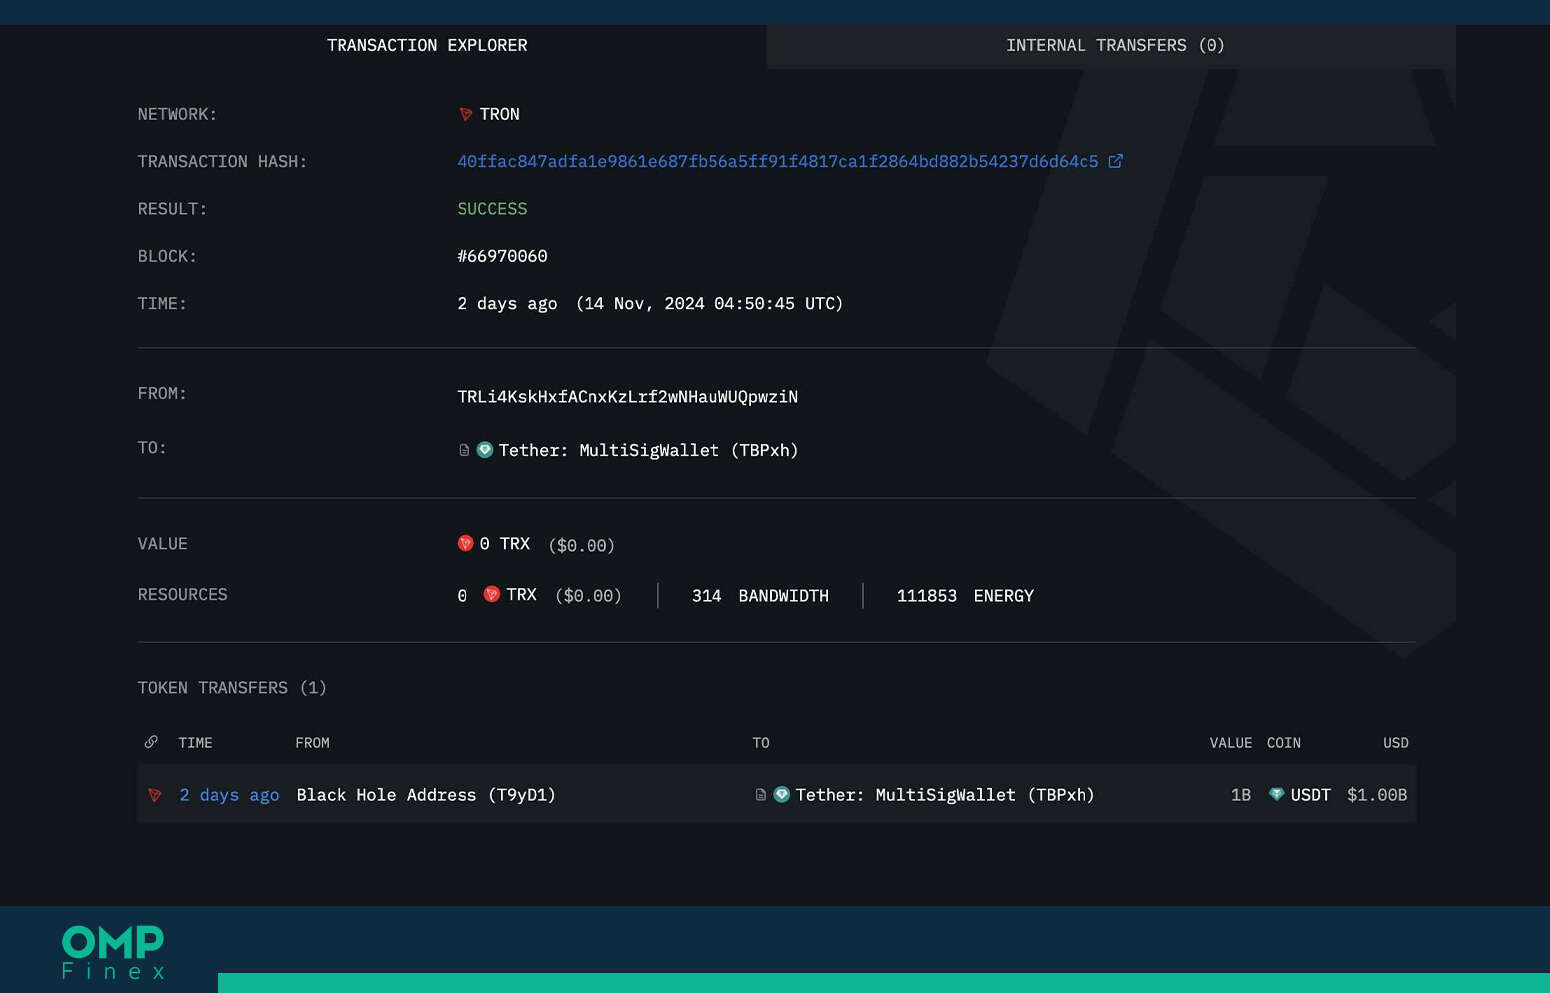Viewport: 1550px width, 993px height.
Task: Click the Token Transfers (1) heading
Action: (232, 688)
